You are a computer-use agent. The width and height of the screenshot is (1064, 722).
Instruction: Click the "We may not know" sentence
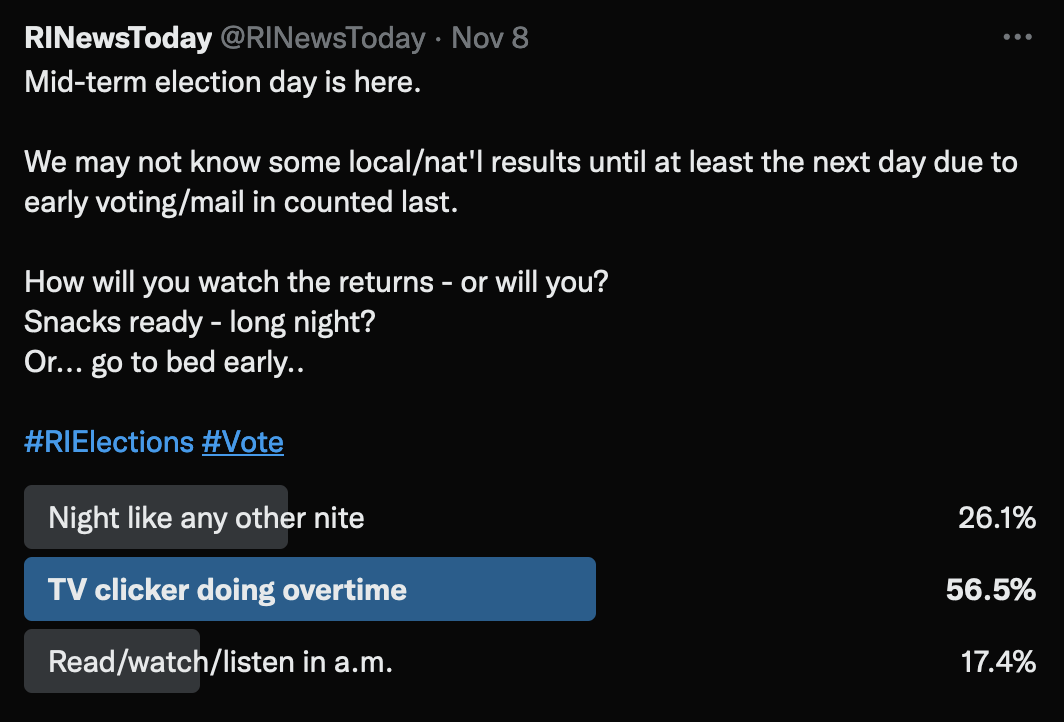coord(520,161)
